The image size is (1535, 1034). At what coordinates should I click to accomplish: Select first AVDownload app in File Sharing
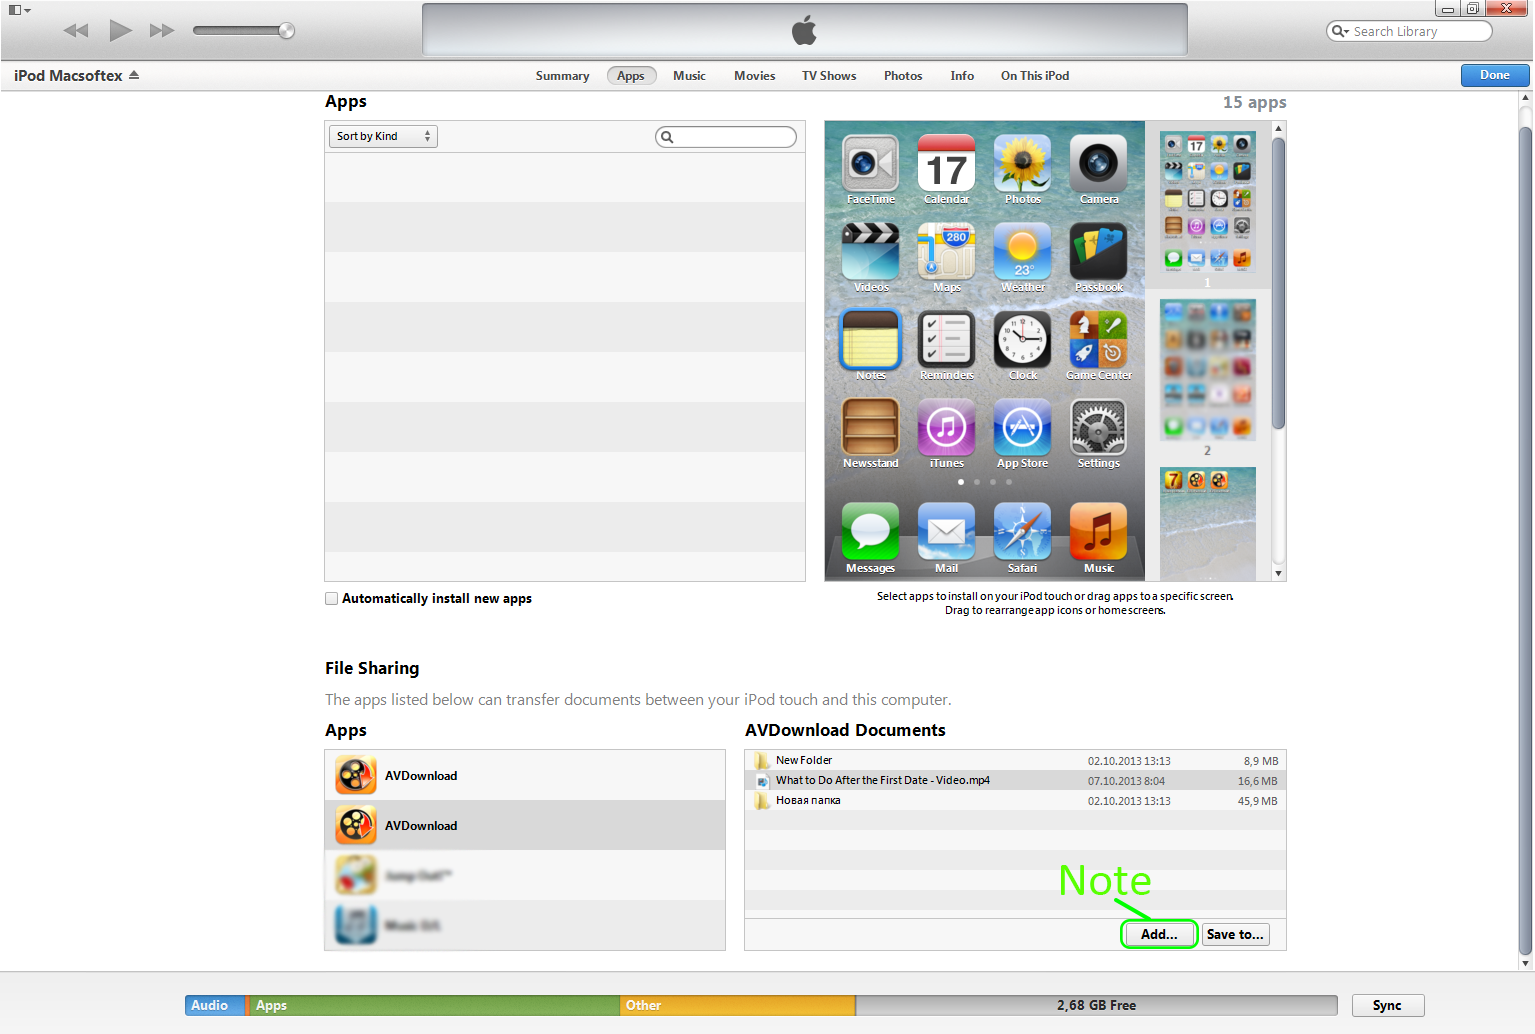tap(525, 775)
